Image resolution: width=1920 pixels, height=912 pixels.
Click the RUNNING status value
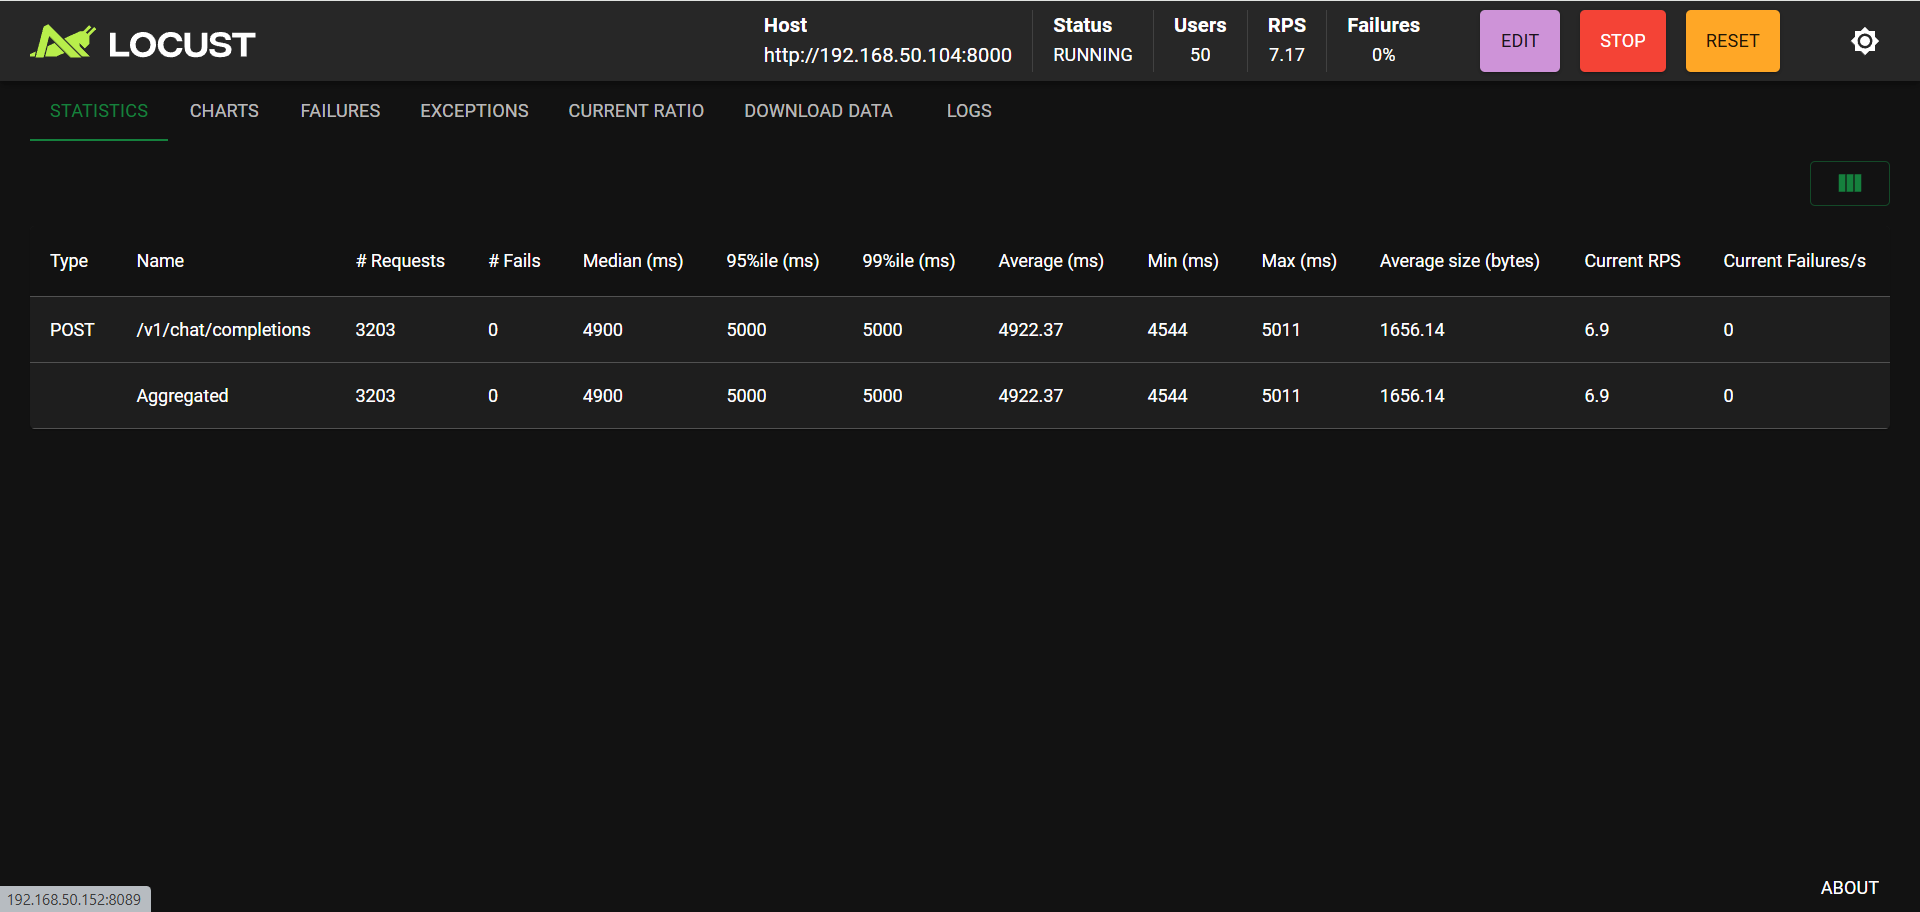coord(1092,55)
